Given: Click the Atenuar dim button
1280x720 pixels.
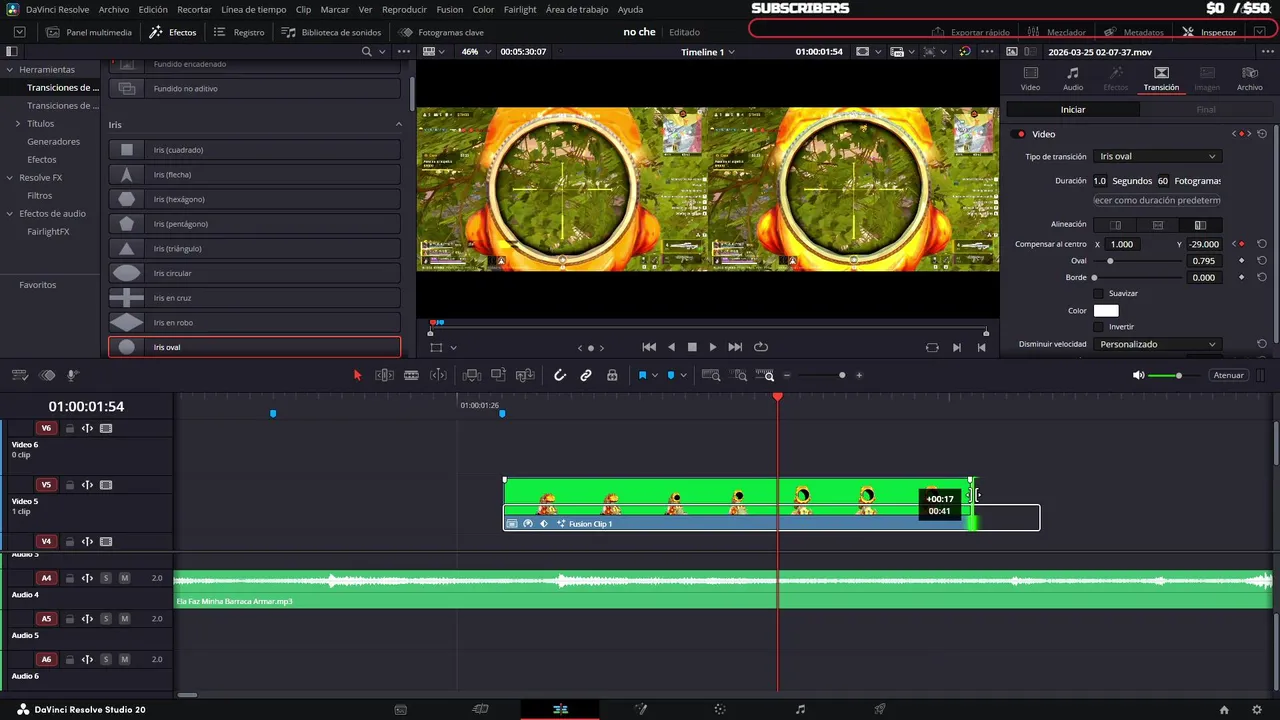Looking at the screenshot, I should tap(1228, 375).
